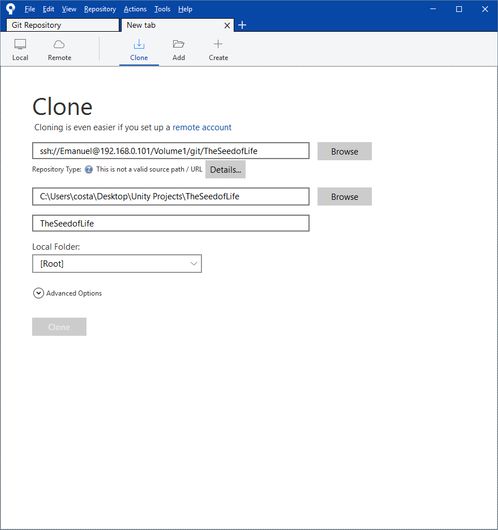498x530 pixels.
Task: Browse for the source path
Action: click(345, 151)
